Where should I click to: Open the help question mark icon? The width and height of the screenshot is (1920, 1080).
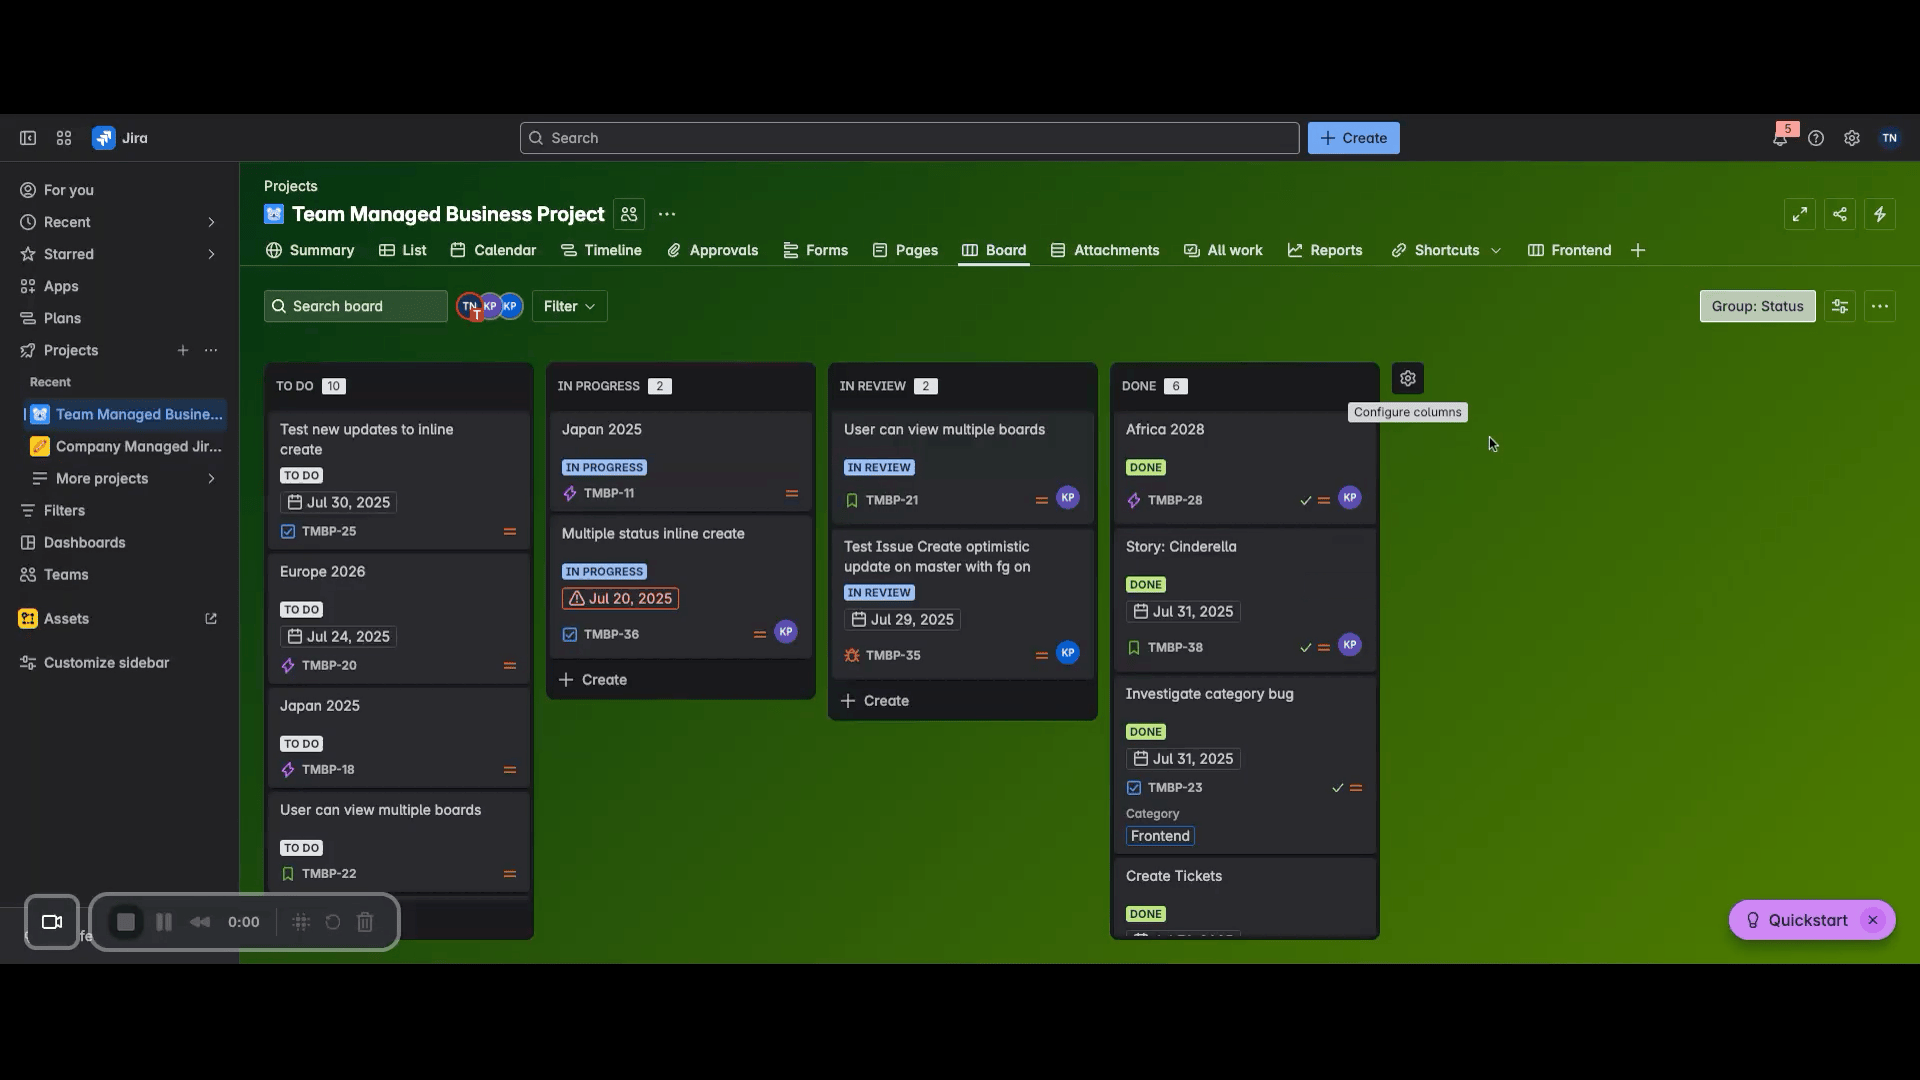click(1816, 138)
